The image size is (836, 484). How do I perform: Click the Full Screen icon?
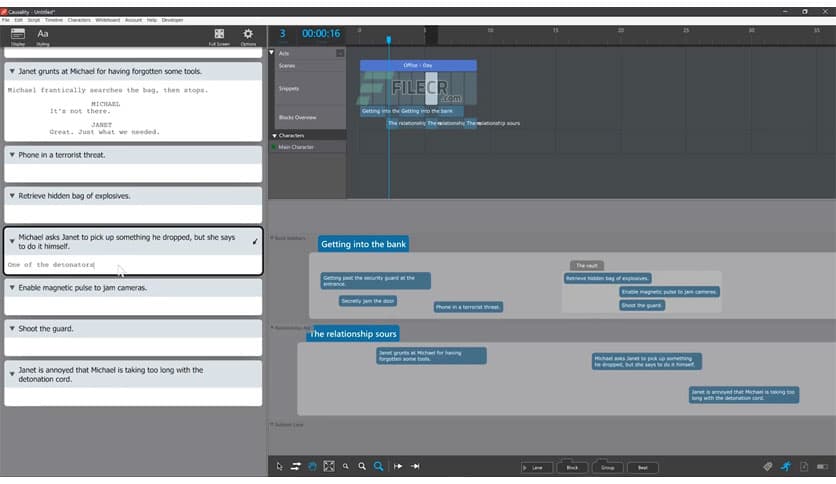219,35
